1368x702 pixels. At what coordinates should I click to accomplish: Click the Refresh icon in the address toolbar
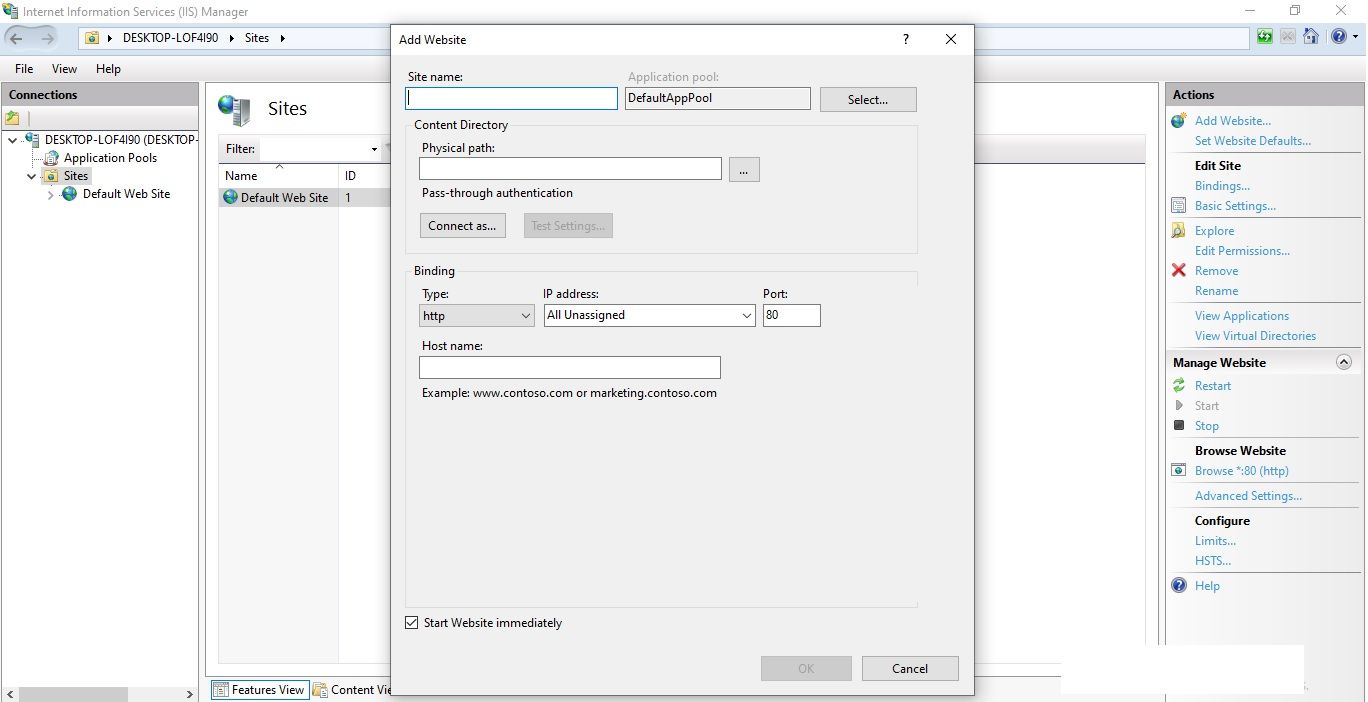point(1264,36)
